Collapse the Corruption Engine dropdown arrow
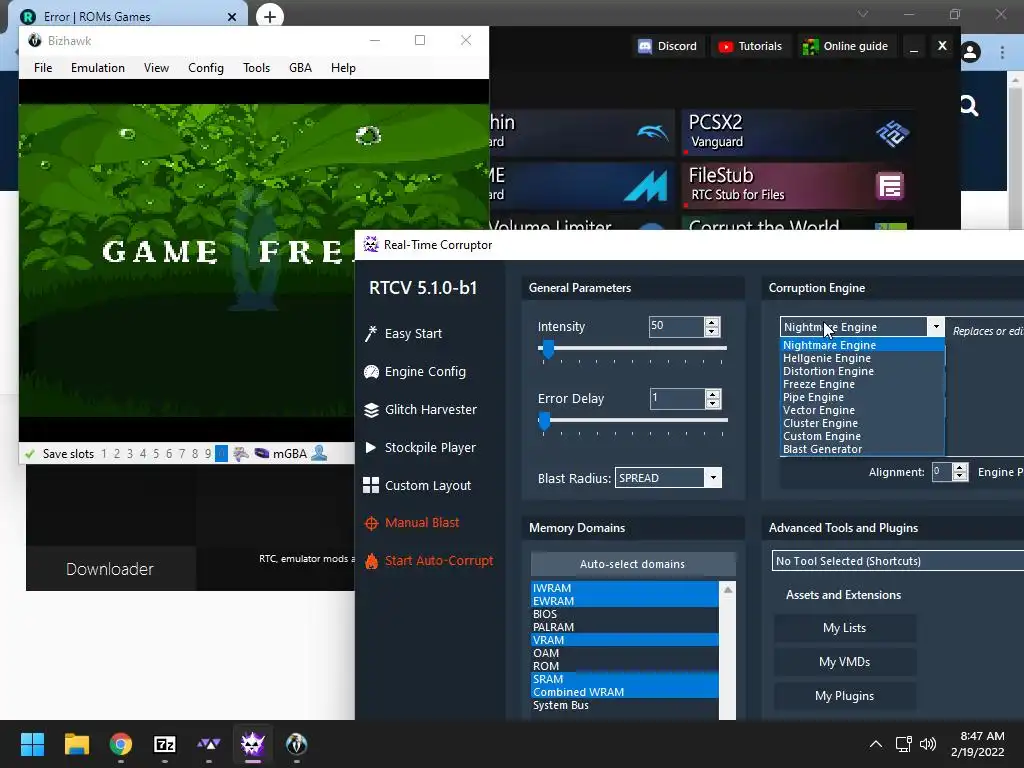 (936, 327)
